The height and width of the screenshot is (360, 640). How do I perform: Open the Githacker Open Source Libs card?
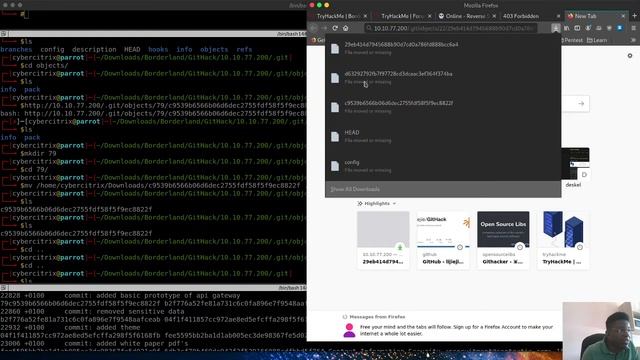503,240
